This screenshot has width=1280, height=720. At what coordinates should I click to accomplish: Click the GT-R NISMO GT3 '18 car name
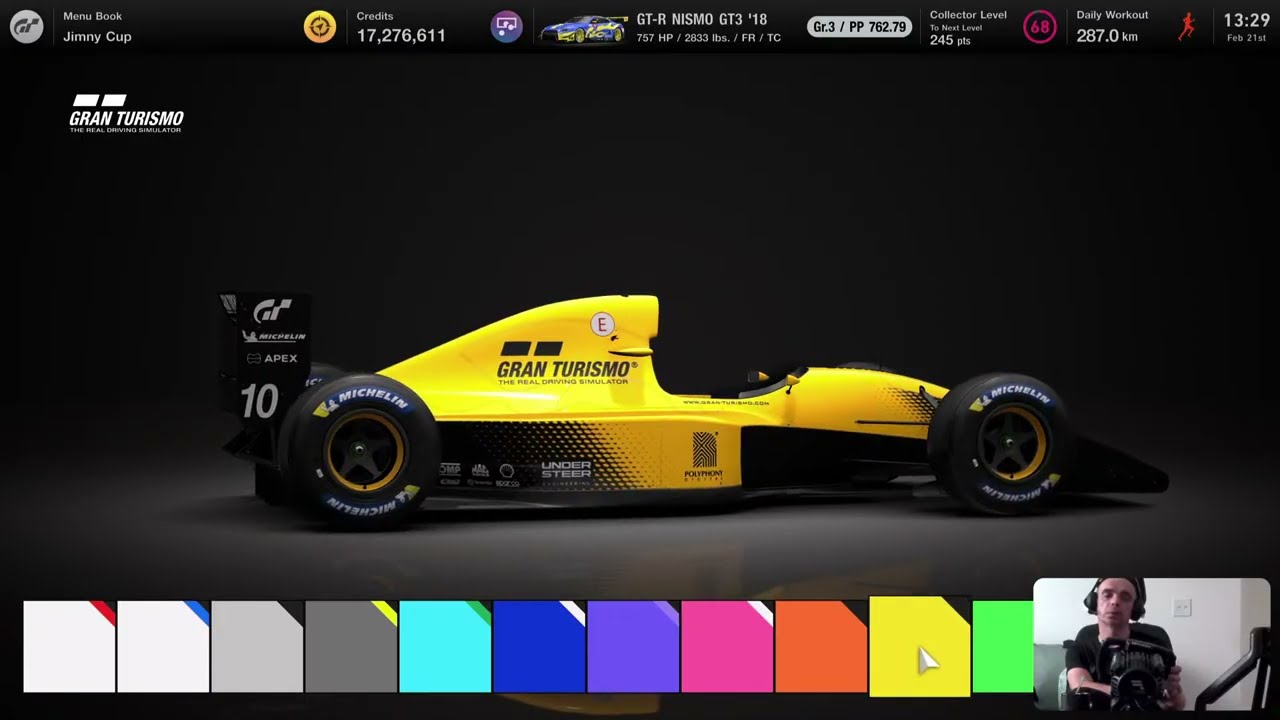pyautogui.click(x=702, y=19)
